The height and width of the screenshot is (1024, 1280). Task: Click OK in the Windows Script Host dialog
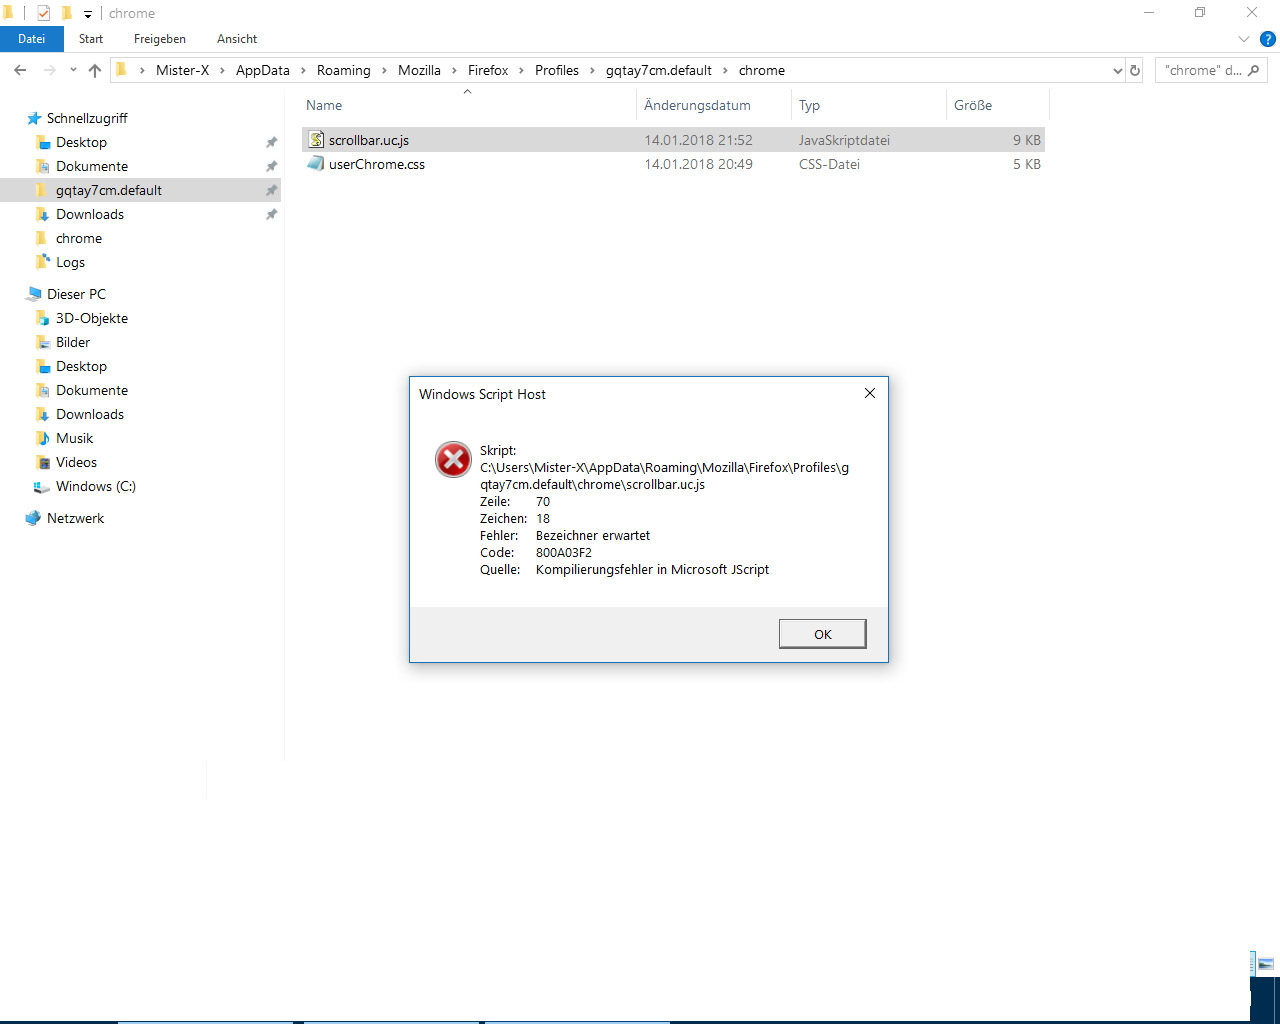[823, 634]
